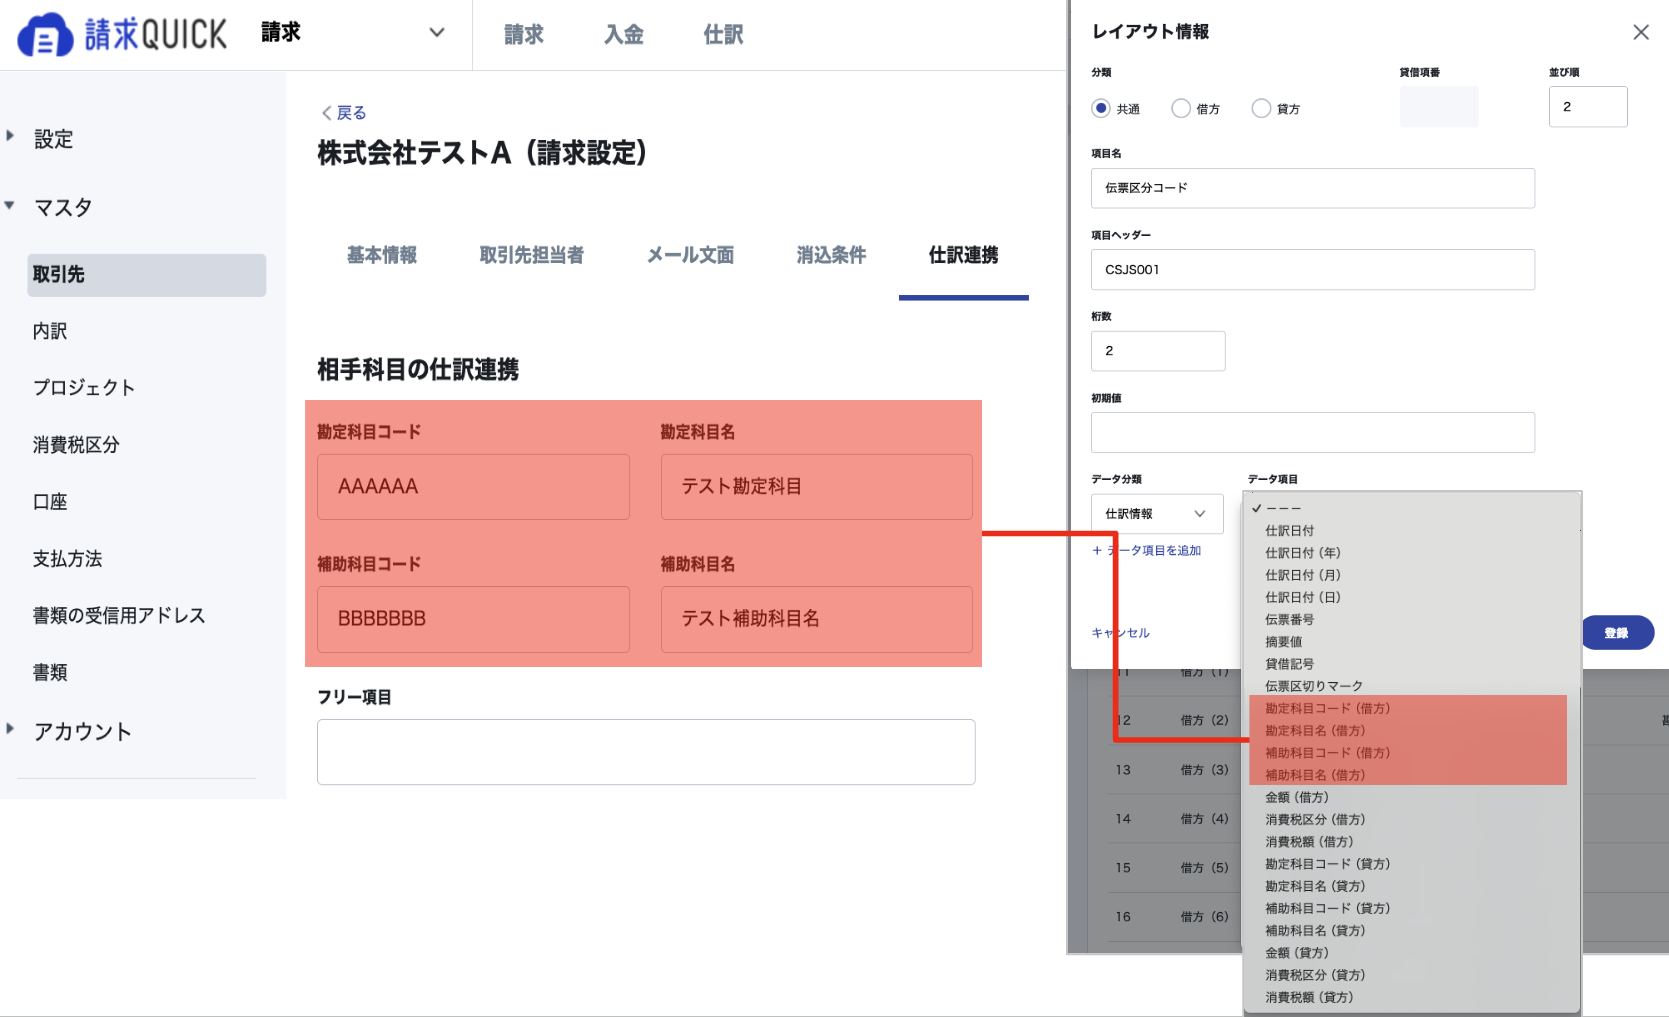This screenshot has height=1017, width=1669.
Task: Select 内訳 in the sidebar
Action: pos(50,331)
